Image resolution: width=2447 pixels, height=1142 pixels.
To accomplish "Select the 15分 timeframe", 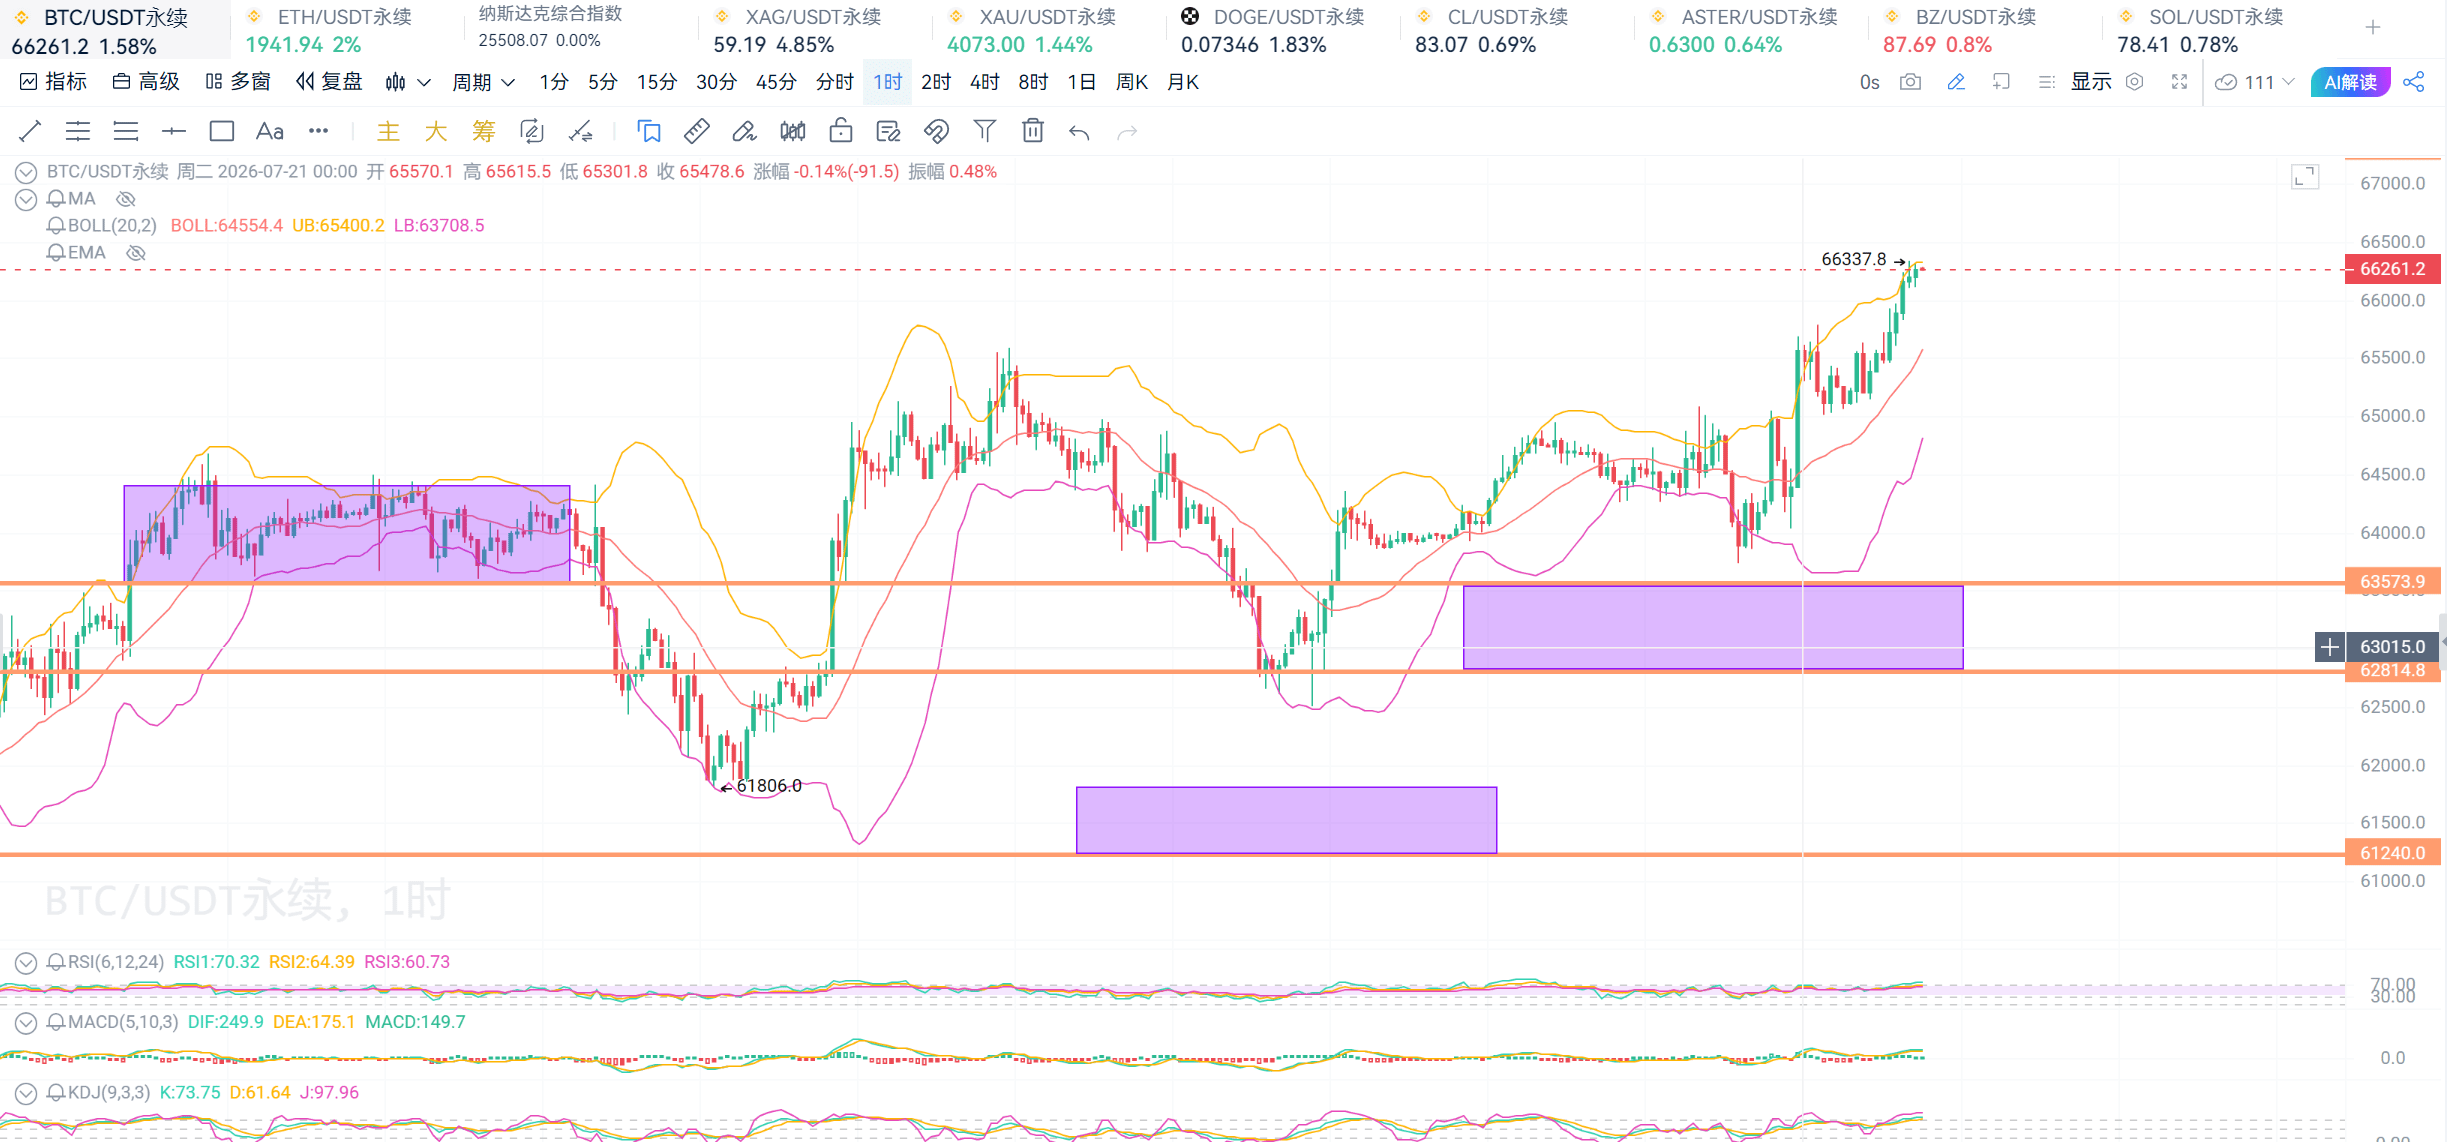I will [657, 82].
